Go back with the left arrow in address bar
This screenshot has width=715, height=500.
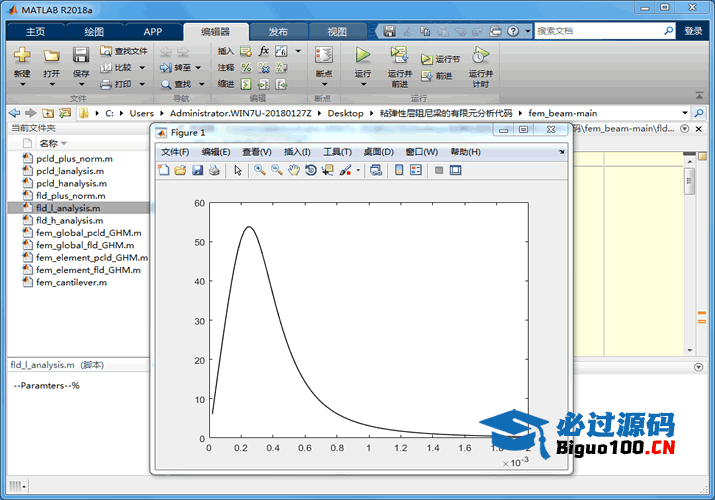[x=15, y=113]
